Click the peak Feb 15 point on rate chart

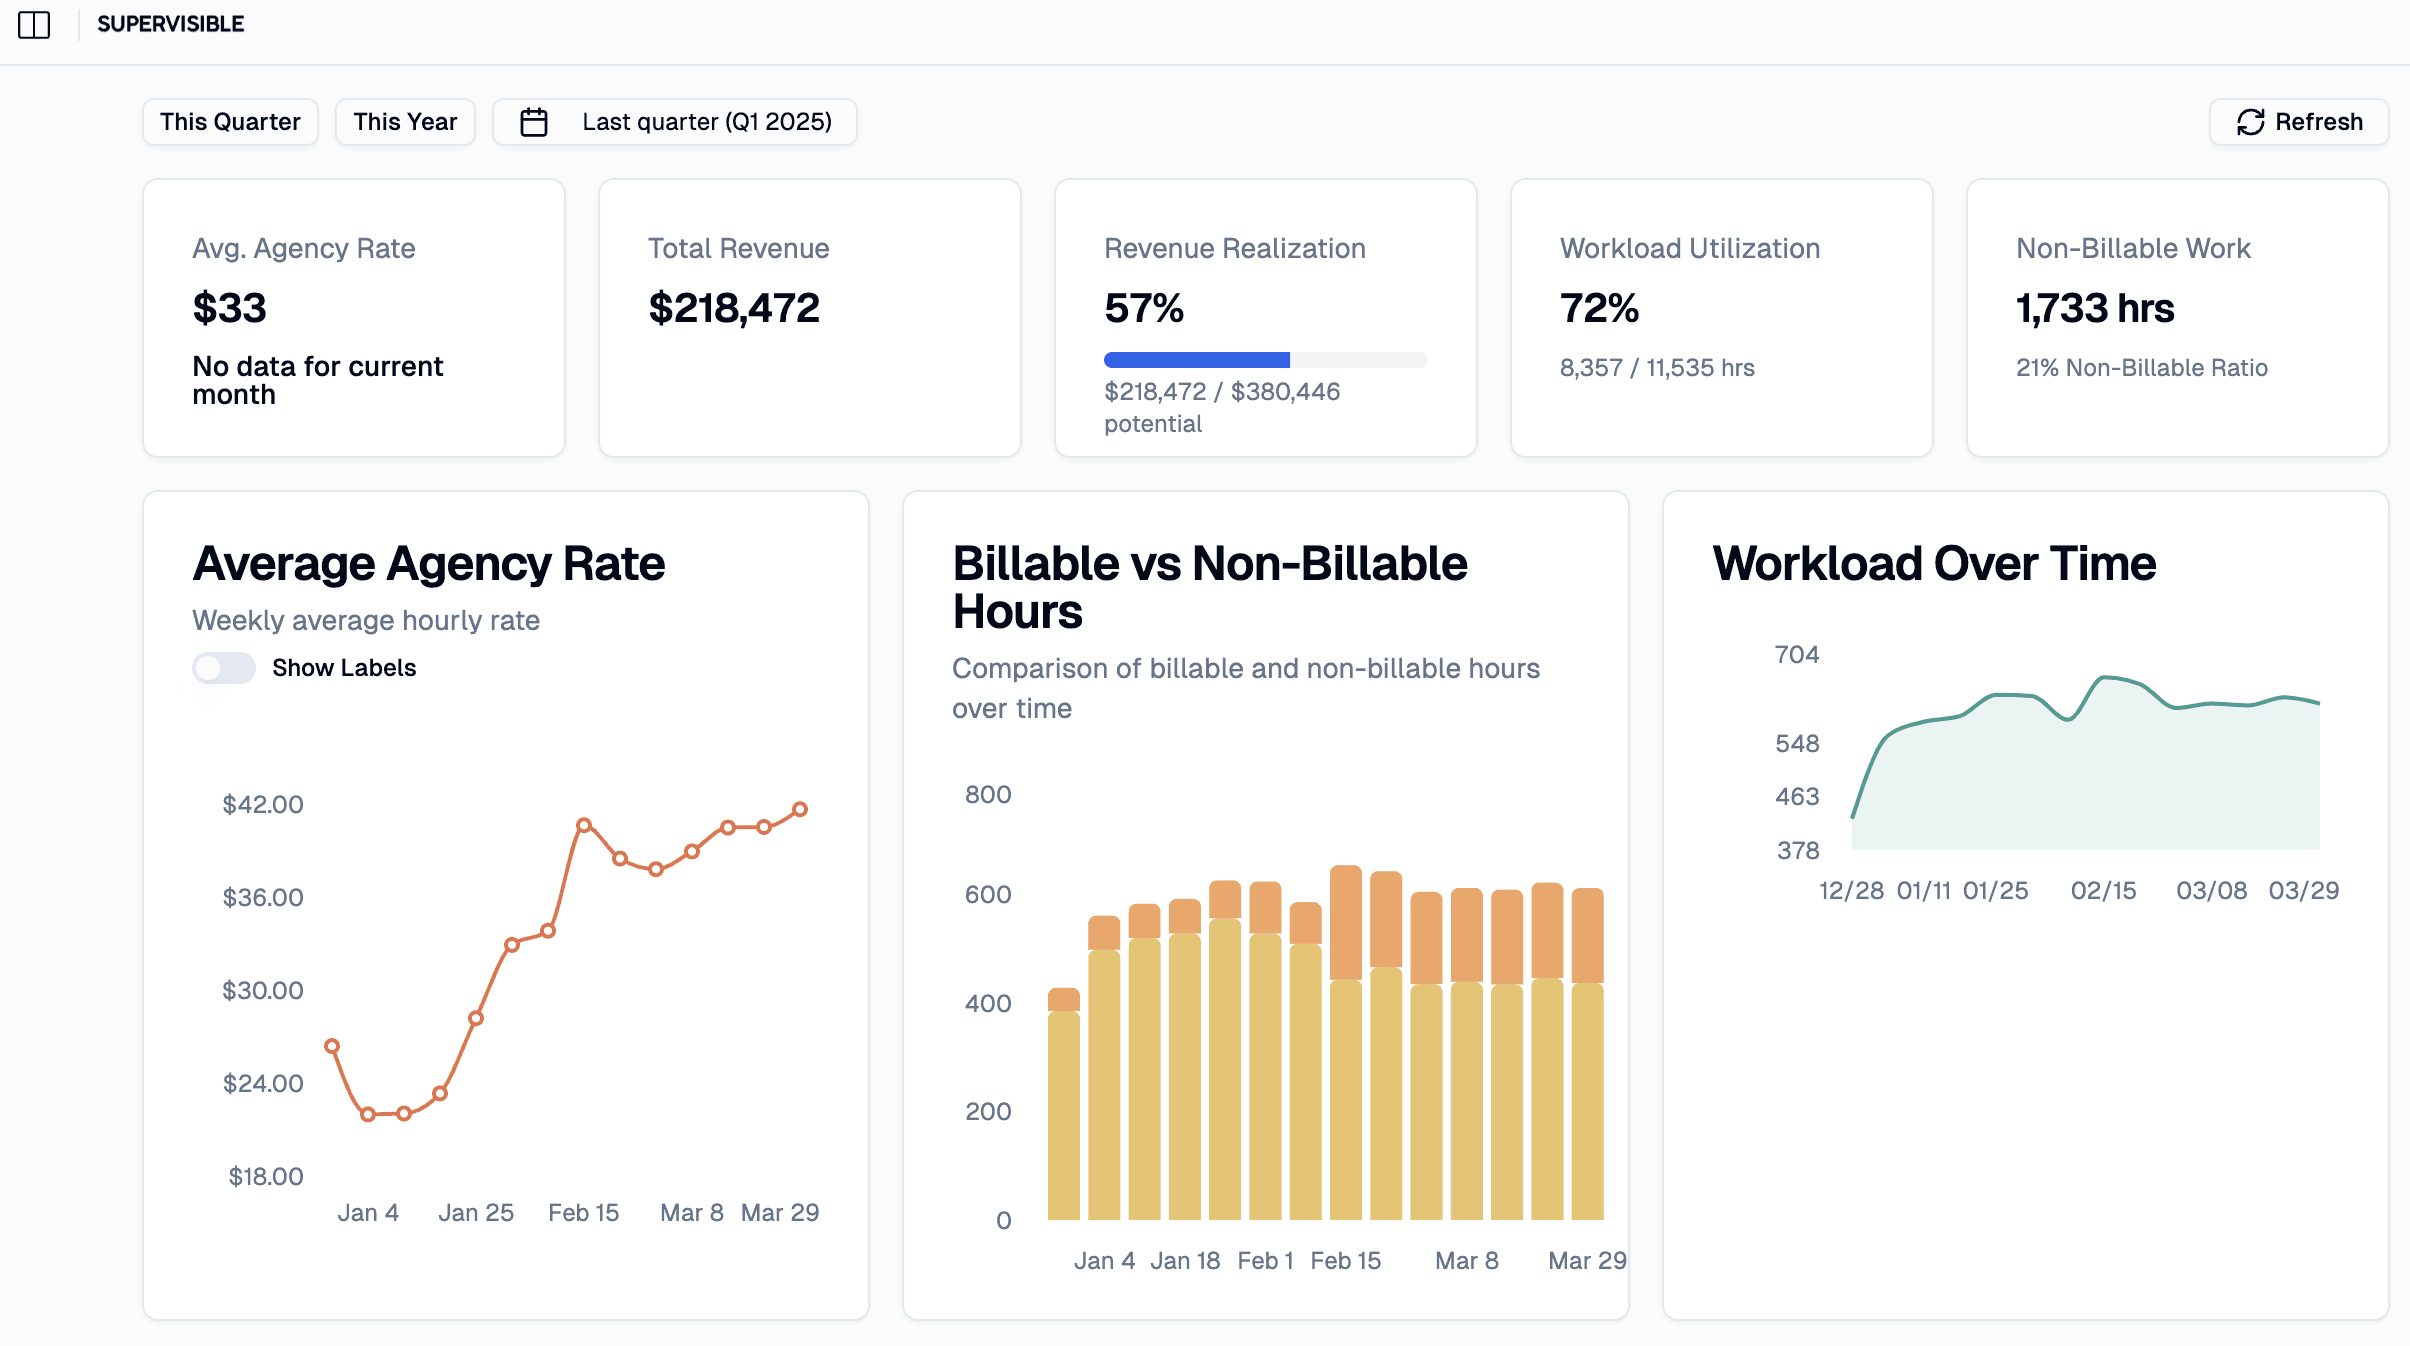(584, 825)
